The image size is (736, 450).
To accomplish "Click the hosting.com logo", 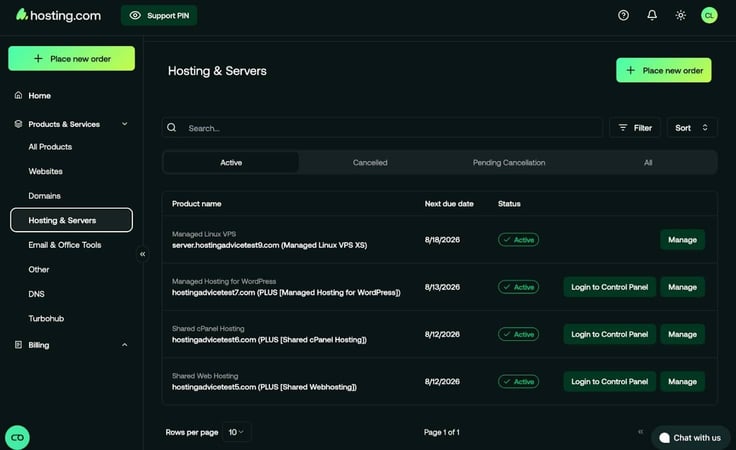I will [x=58, y=15].
